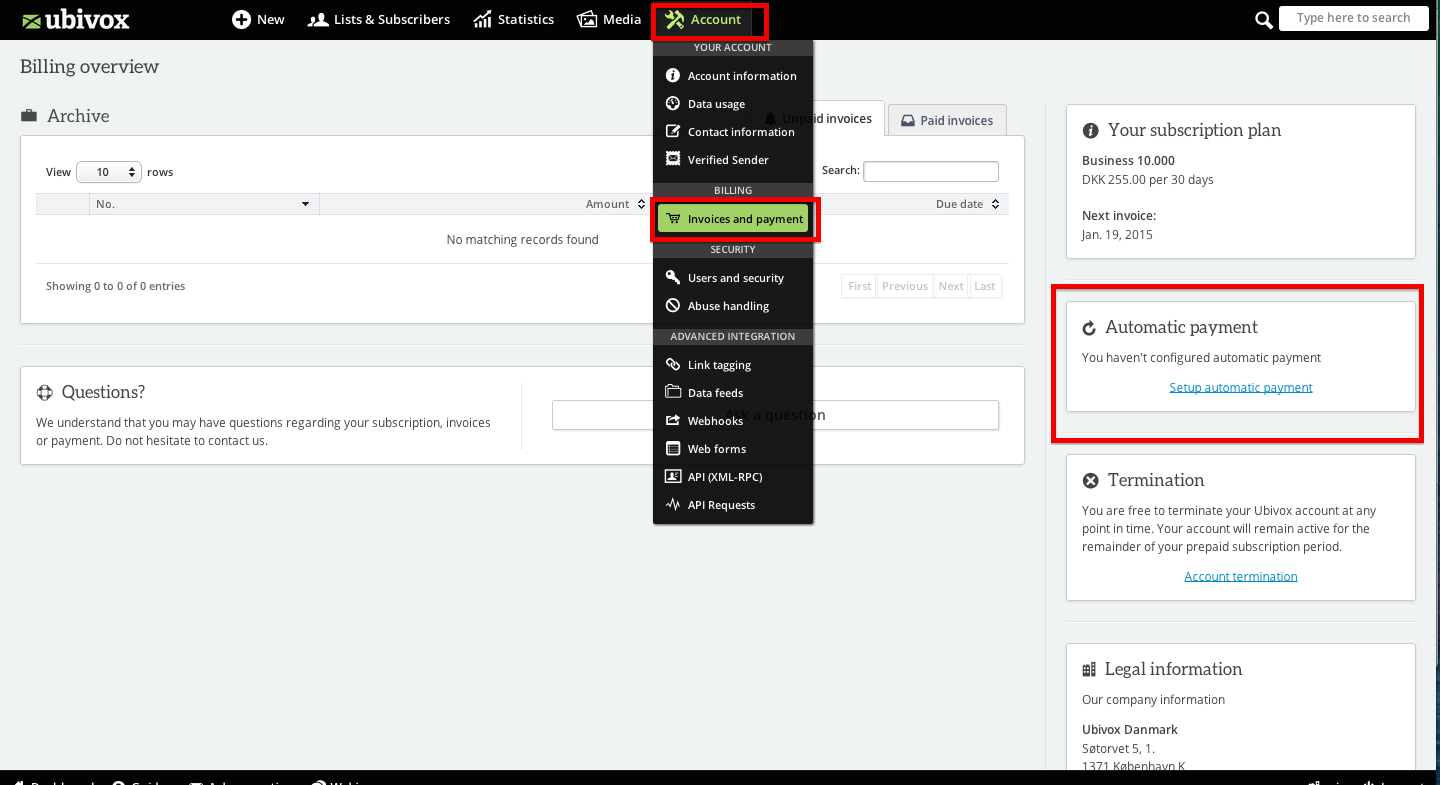Screen dimensions: 1440x785
Task: Go to First page
Action: tap(860, 286)
